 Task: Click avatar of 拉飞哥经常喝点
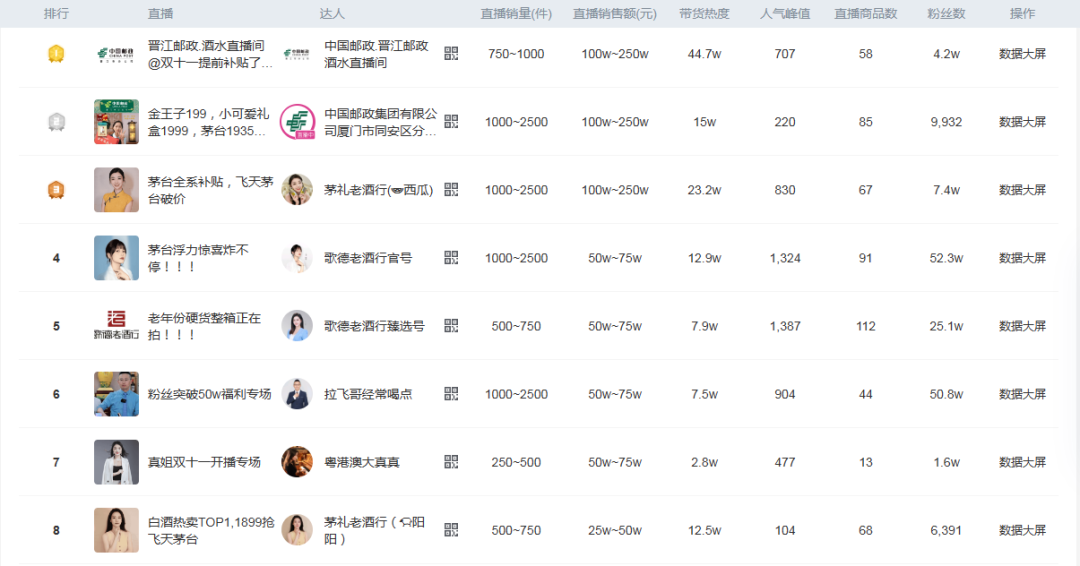[297, 394]
